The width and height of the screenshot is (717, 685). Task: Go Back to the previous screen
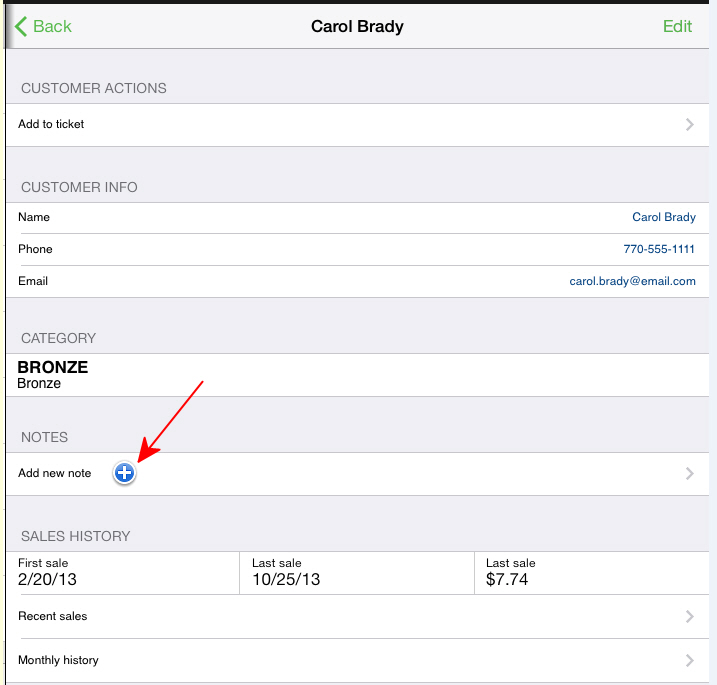click(x=43, y=26)
